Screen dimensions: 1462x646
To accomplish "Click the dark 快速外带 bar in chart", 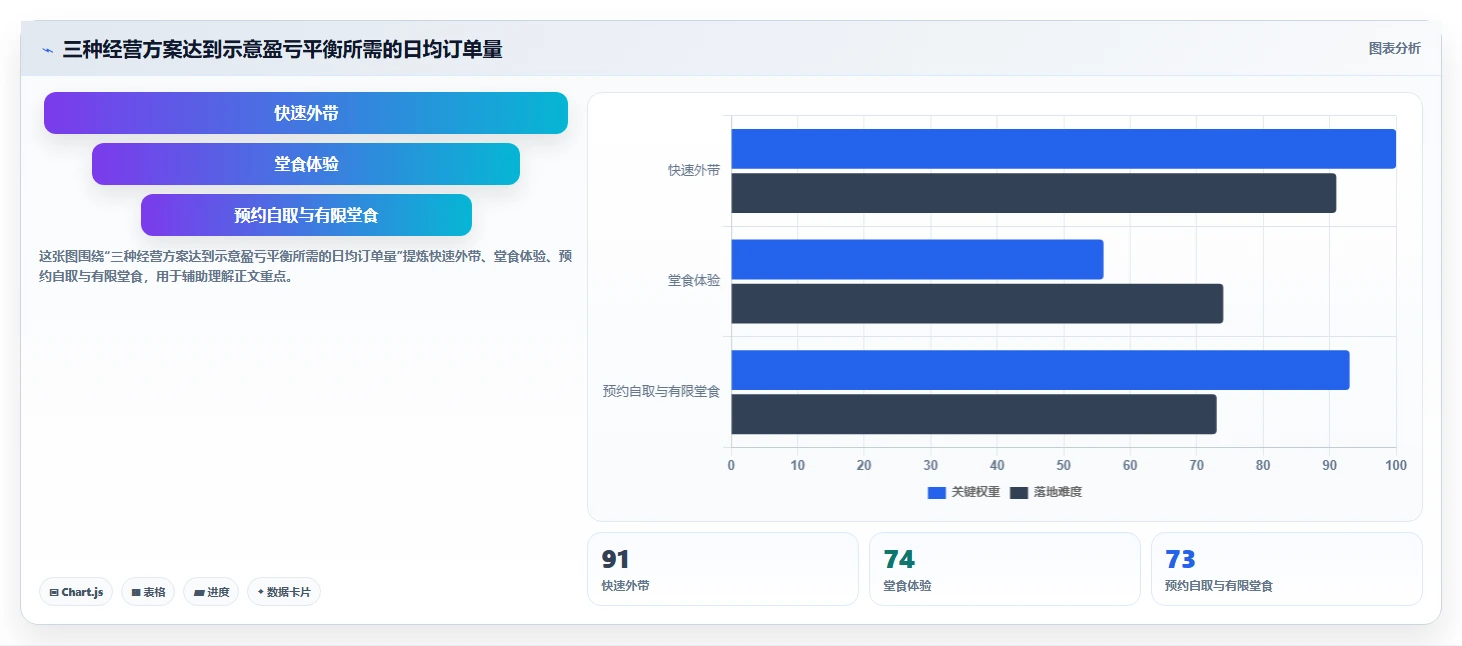I will tap(1033, 193).
